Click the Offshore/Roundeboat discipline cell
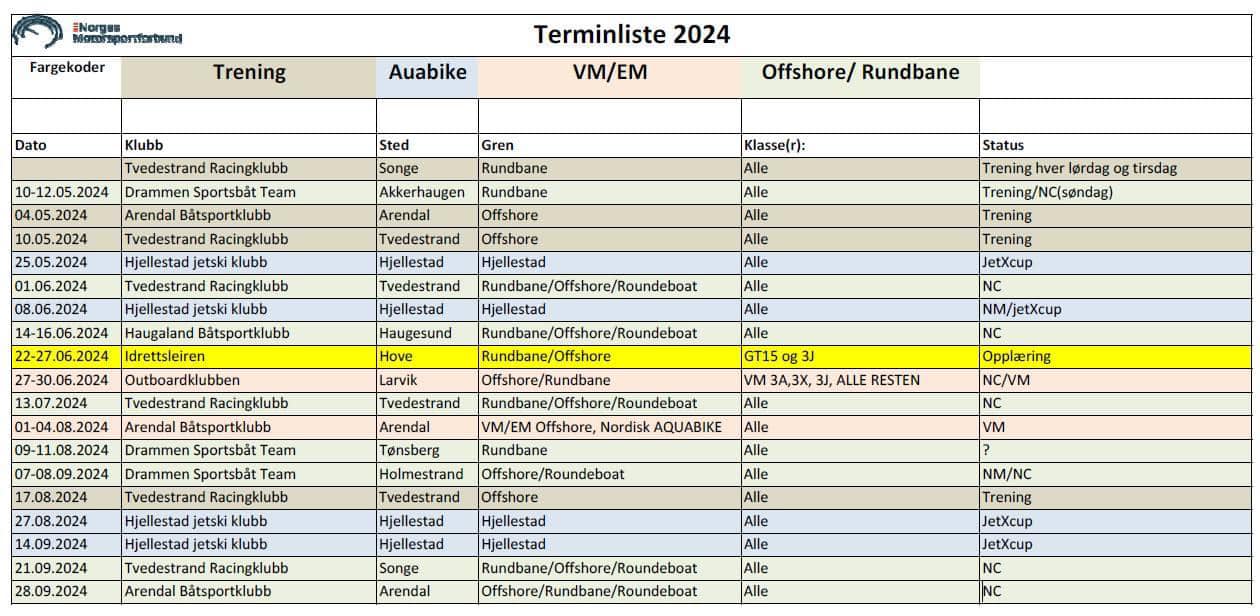1260x616 pixels. click(x=609, y=474)
